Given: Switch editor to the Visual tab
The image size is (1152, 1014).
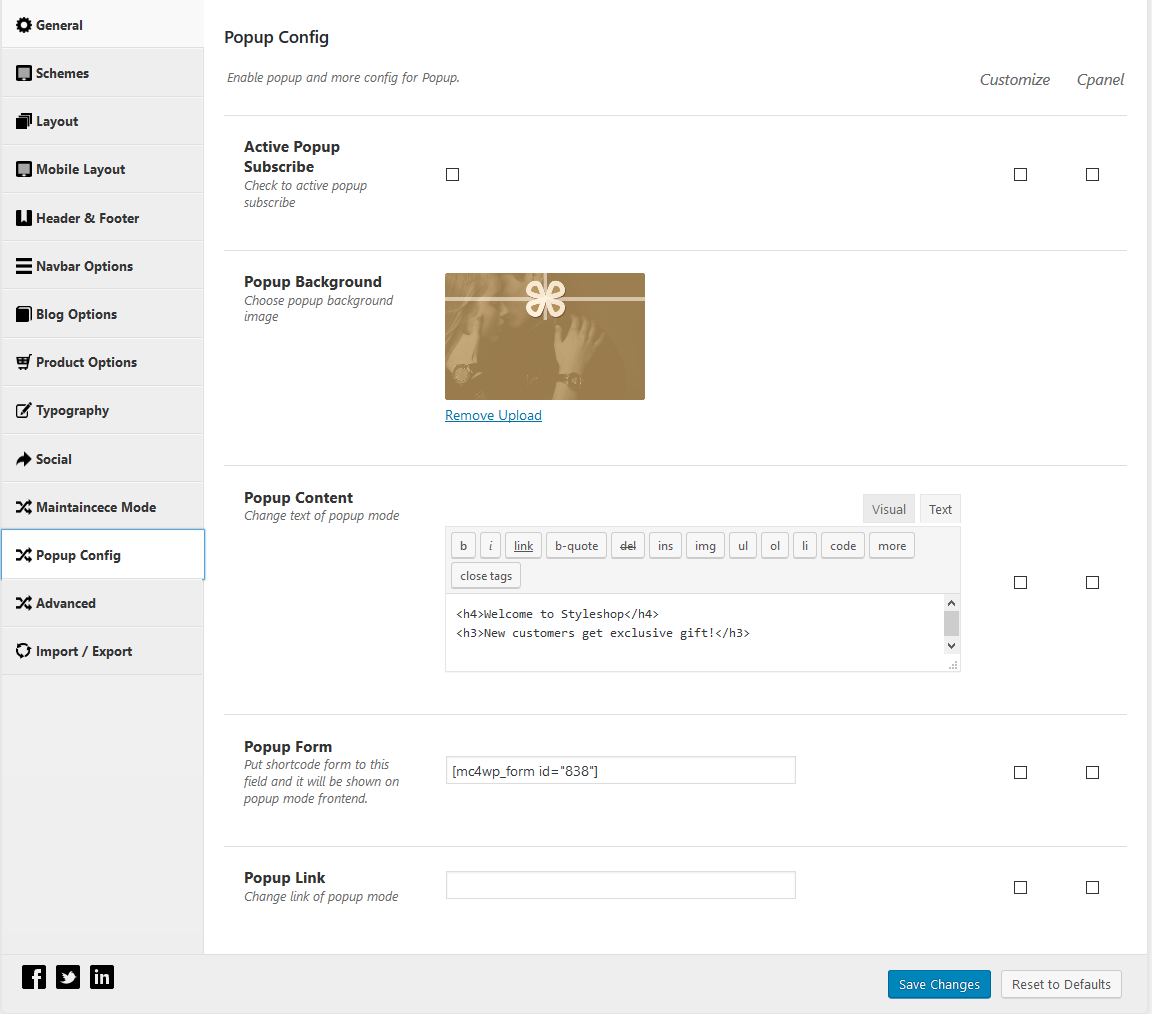Looking at the screenshot, I should pos(889,509).
